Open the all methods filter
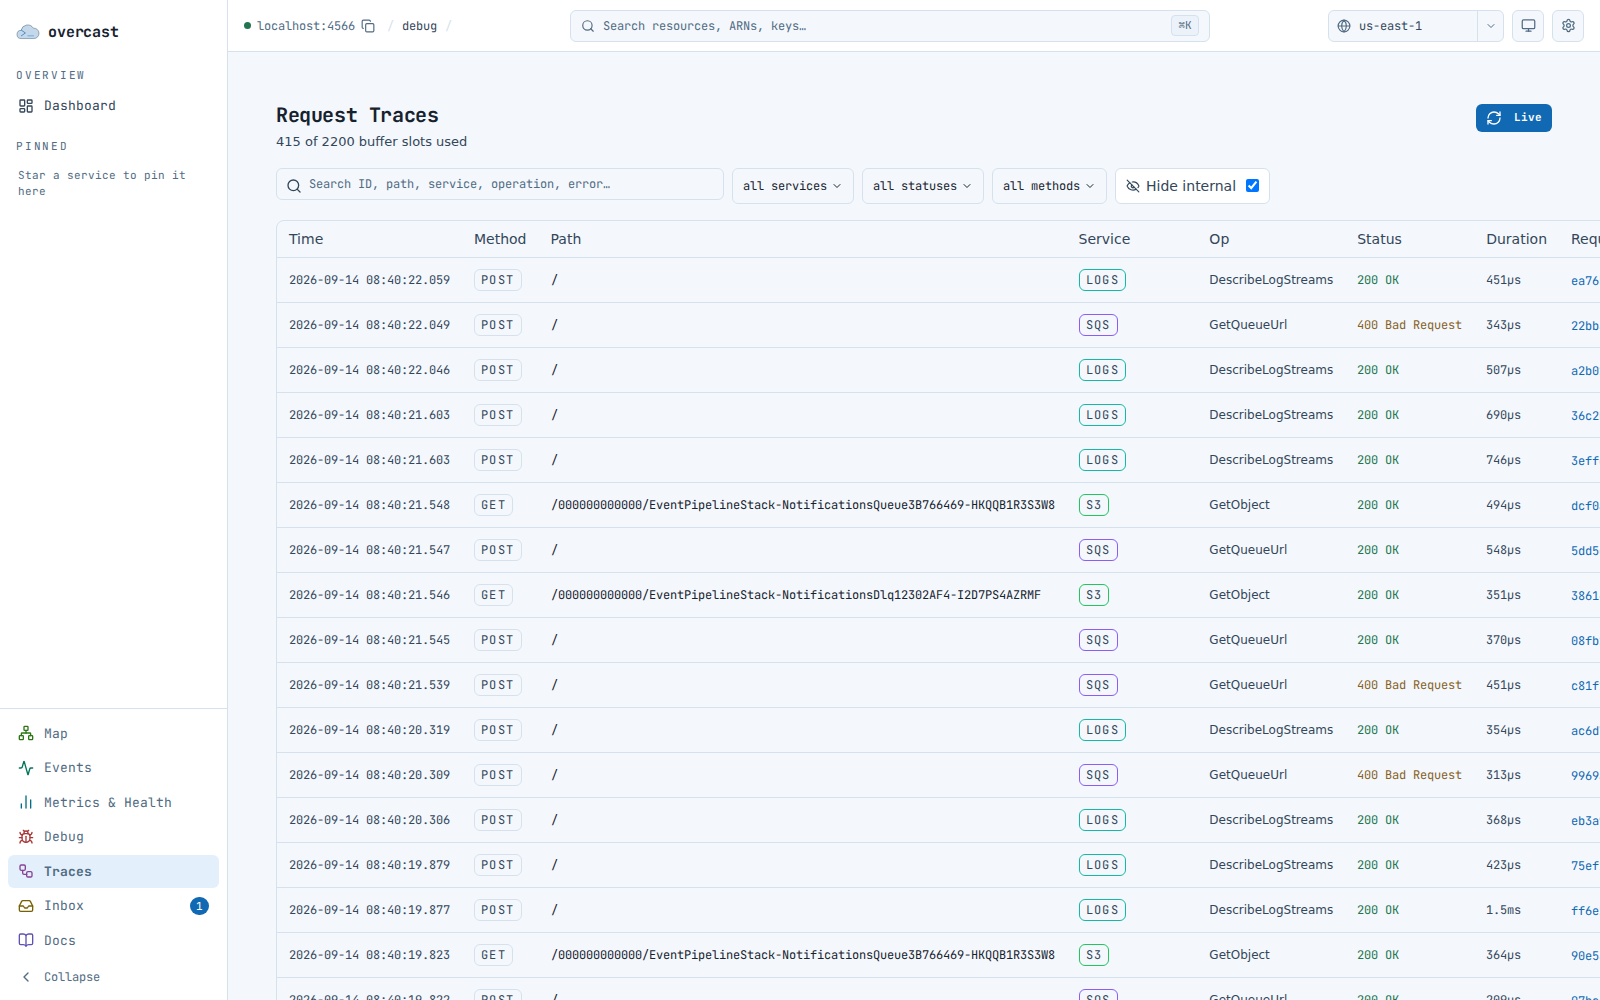The image size is (1600, 1000). tap(1049, 186)
